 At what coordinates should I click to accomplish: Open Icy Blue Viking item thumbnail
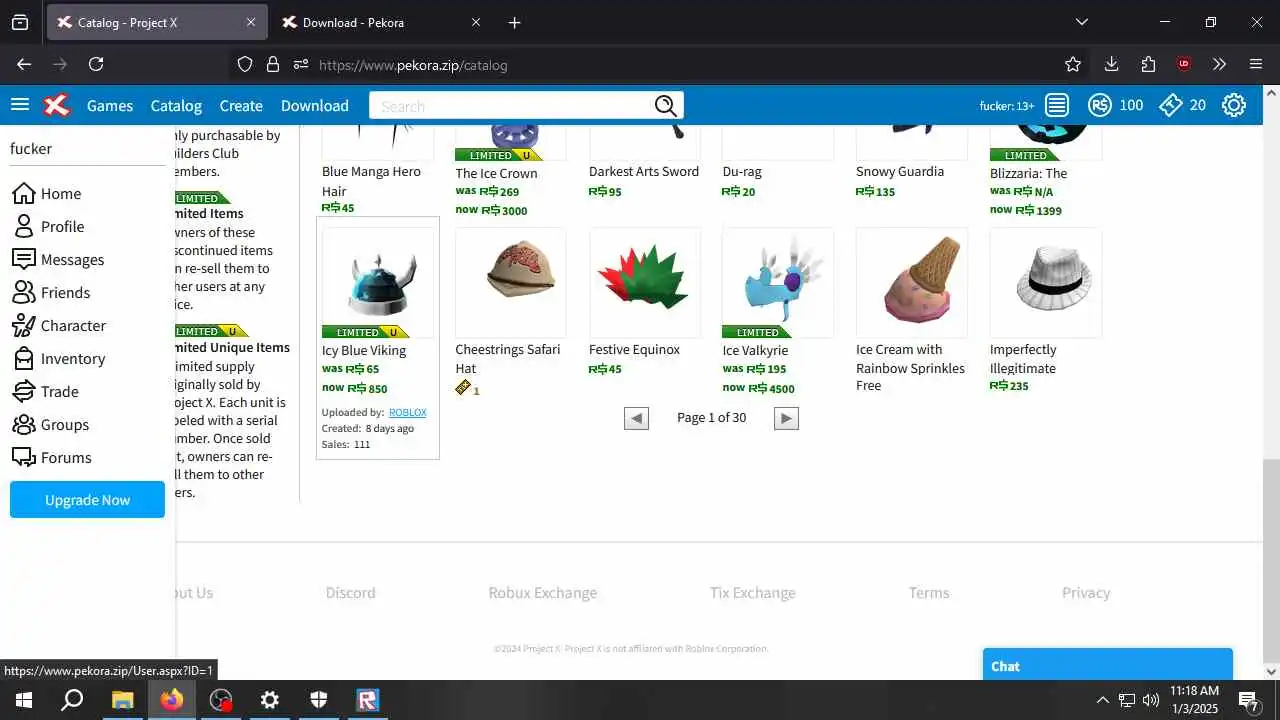(x=378, y=282)
